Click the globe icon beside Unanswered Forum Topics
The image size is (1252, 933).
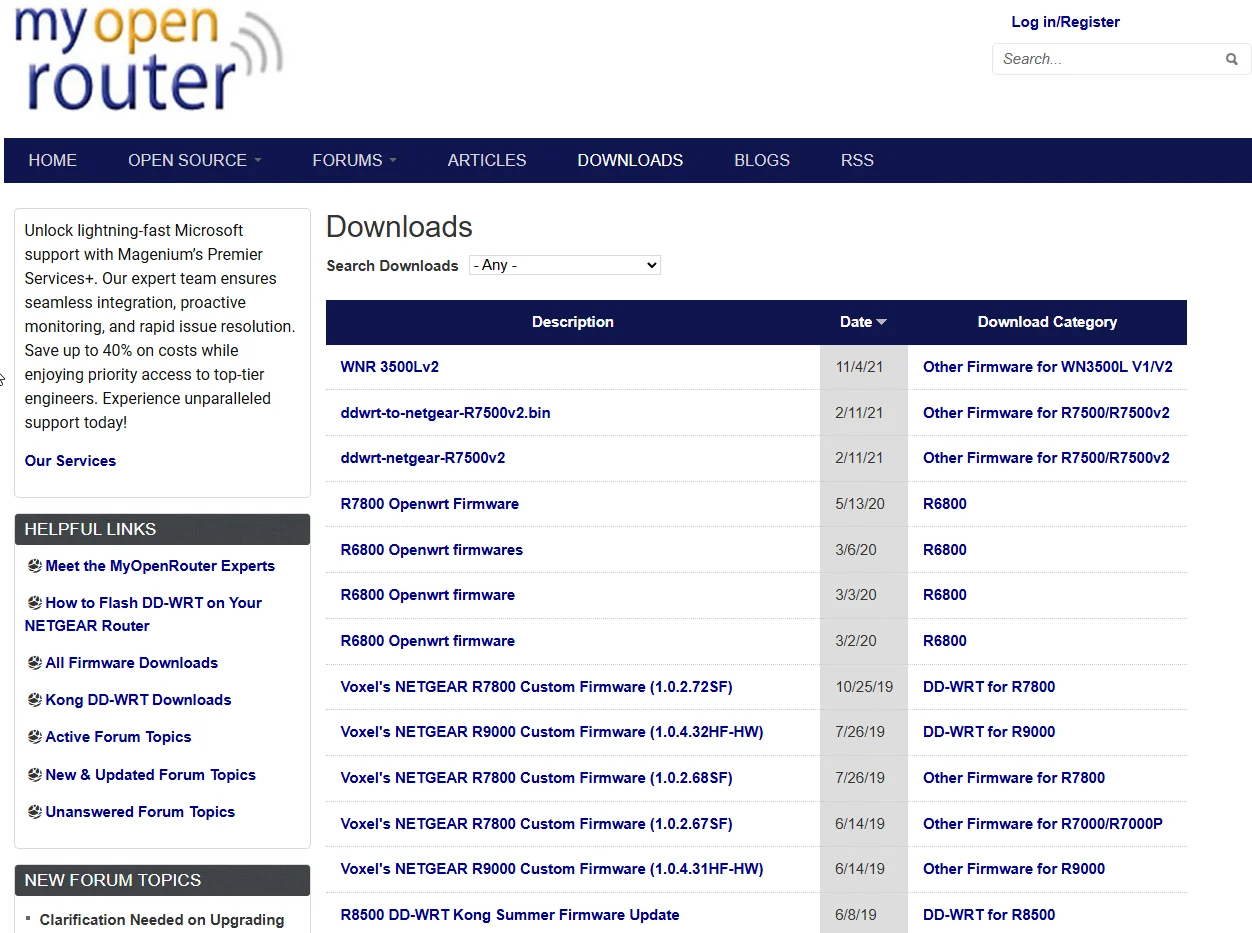[x=34, y=811]
